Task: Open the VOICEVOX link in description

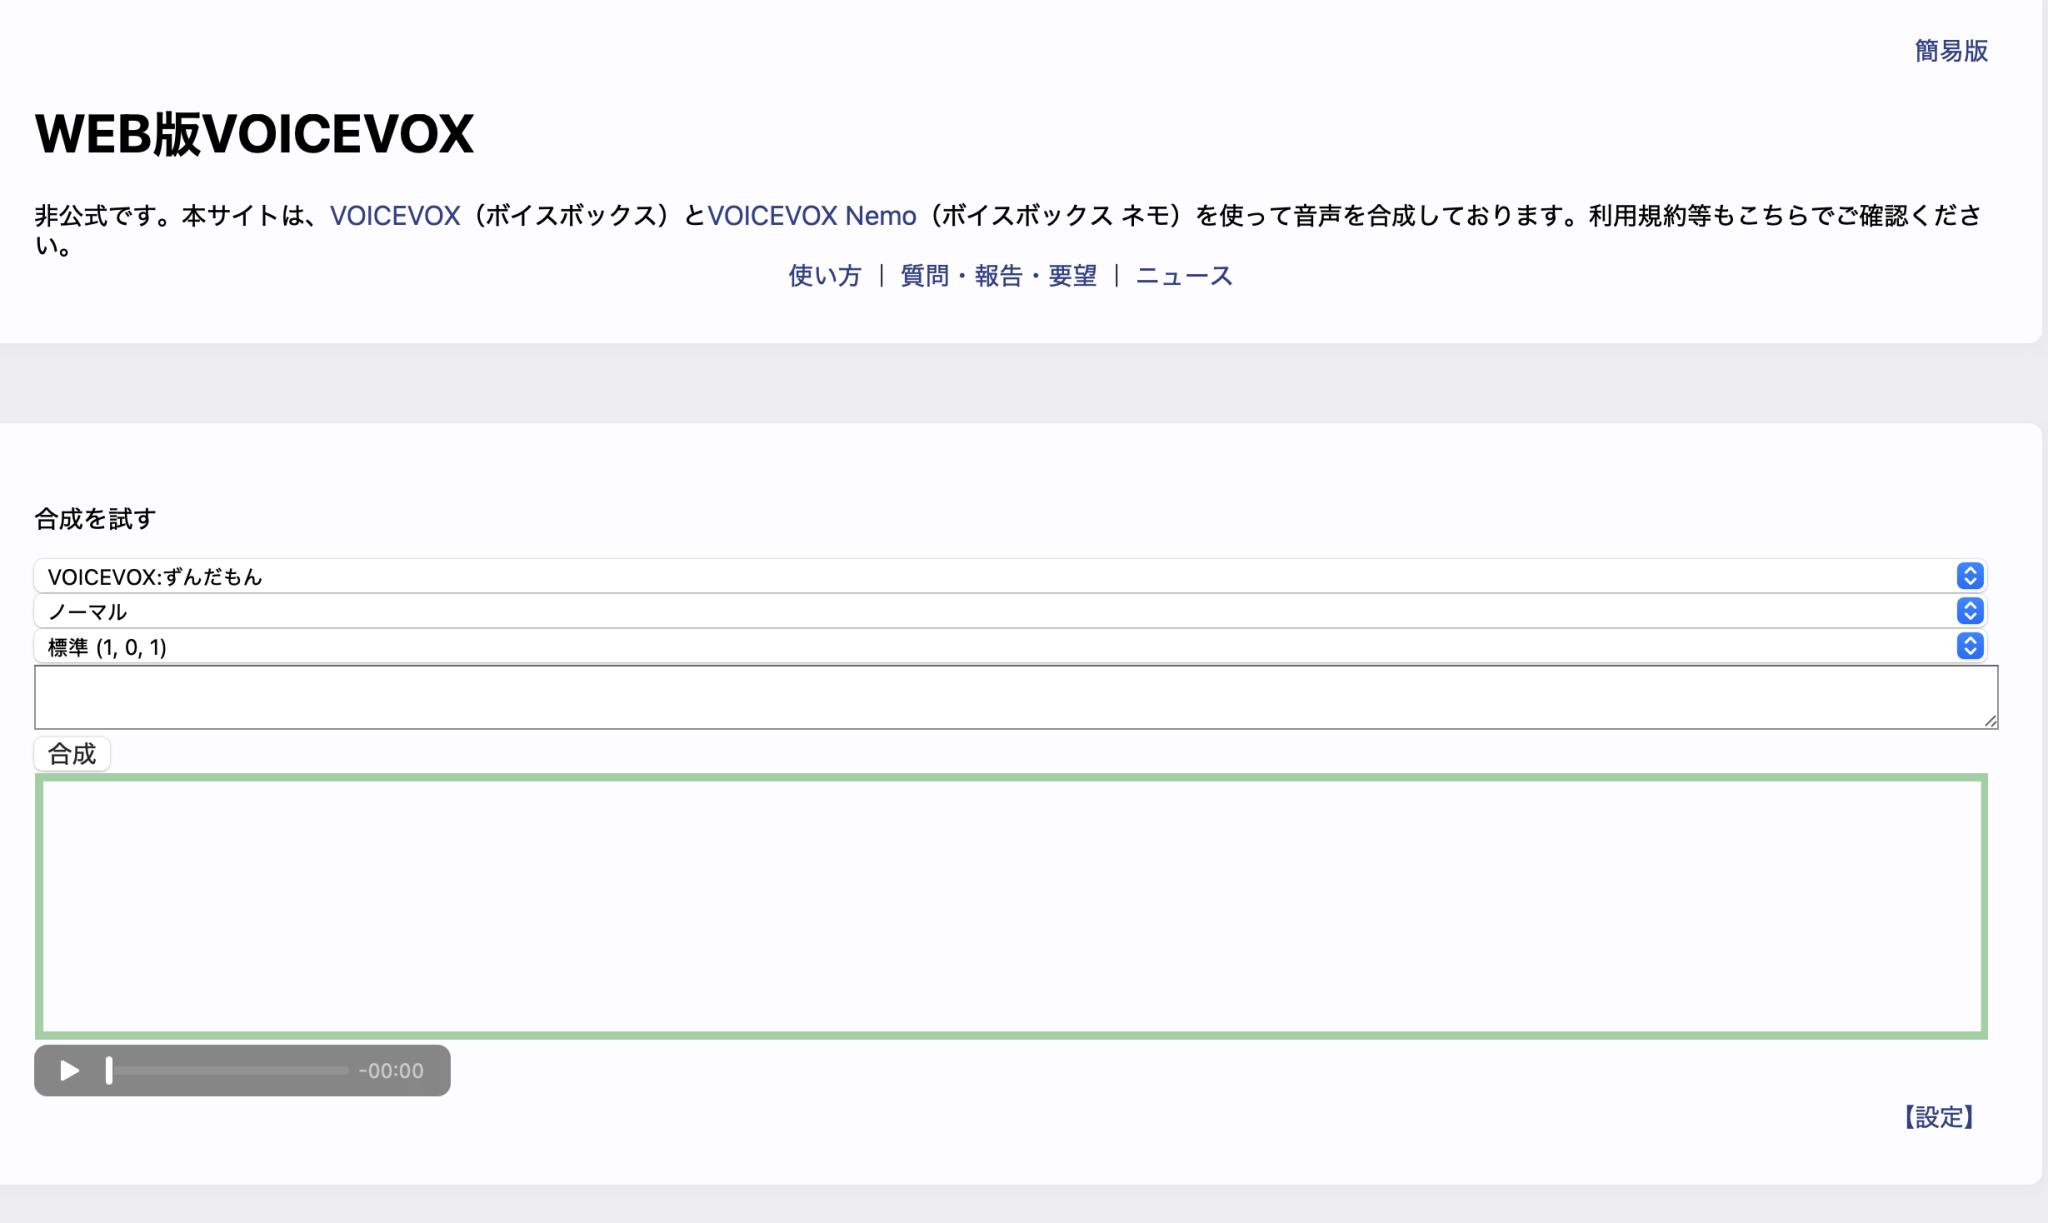Action: click(395, 216)
